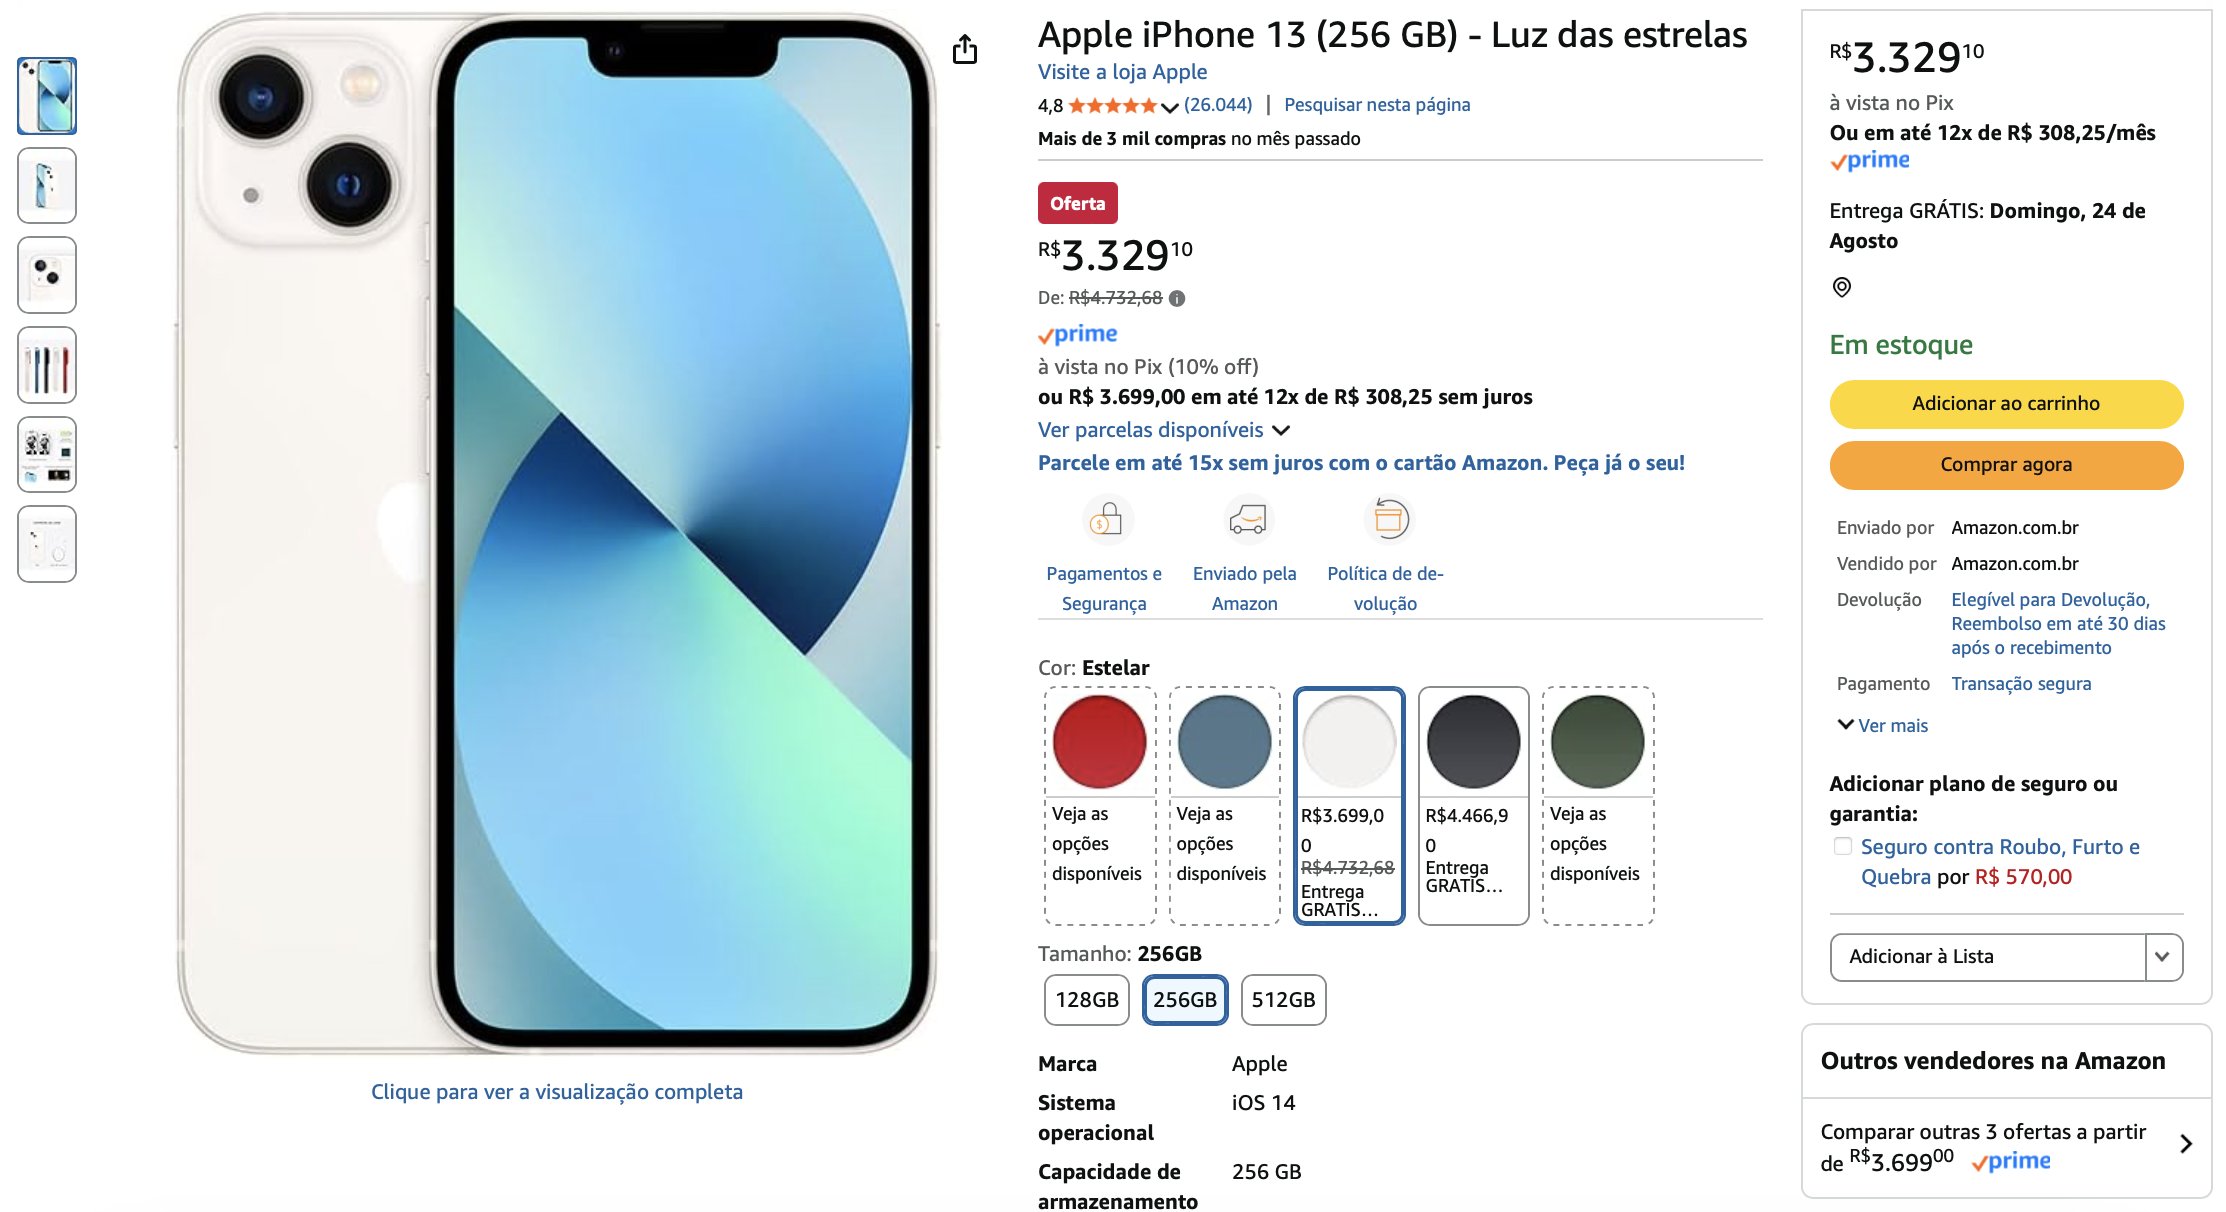The image size is (2226, 1212).
Task: Click the Comprar agora button
Action: click(2006, 465)
